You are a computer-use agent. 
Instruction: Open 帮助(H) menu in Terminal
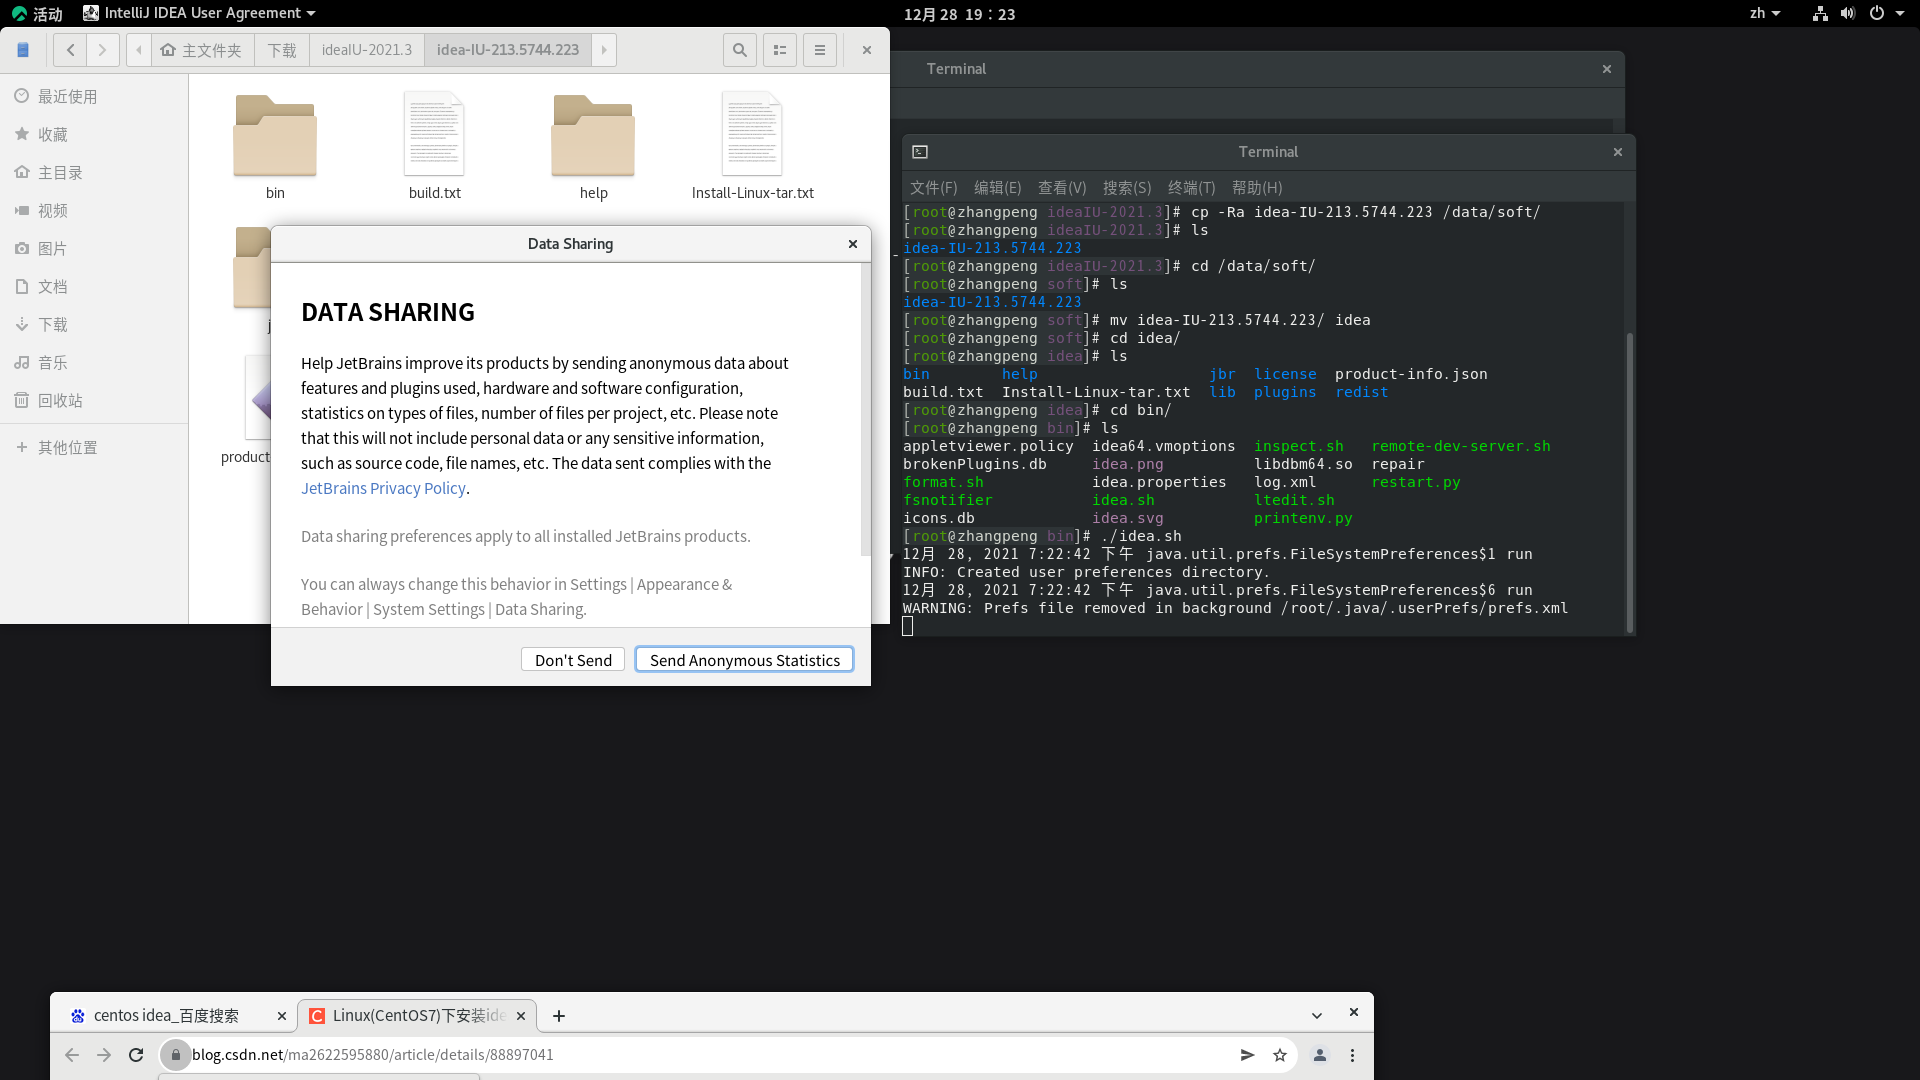coord(1256,188)
